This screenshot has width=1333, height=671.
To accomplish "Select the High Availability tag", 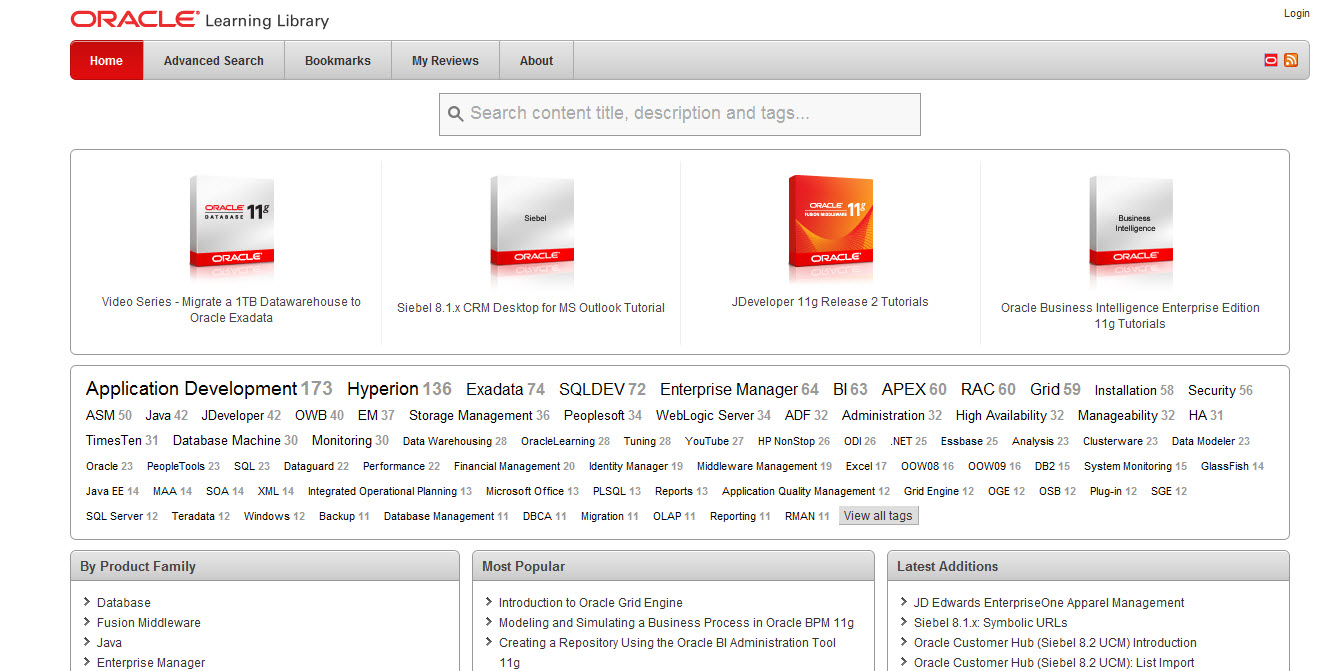I will pyautogui.click(x=1001, y=415).
